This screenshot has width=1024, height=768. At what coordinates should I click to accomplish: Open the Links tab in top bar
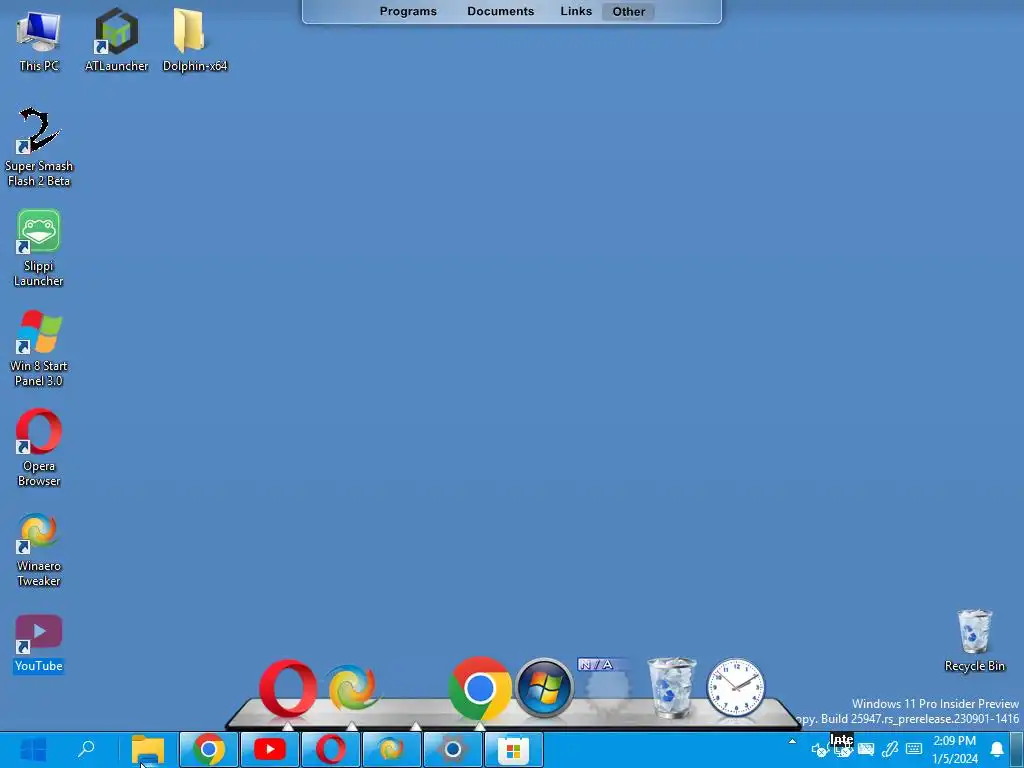pos(576,11)
